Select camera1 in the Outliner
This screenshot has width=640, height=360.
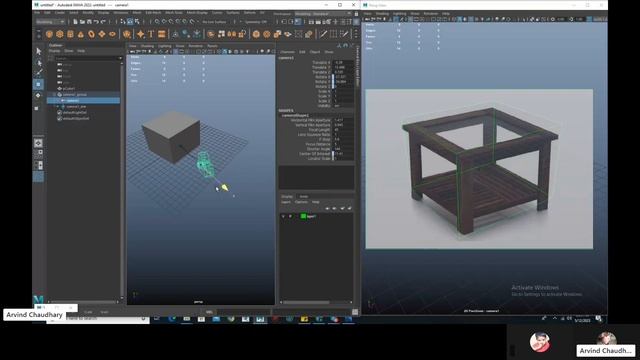(x=72, y=100)
